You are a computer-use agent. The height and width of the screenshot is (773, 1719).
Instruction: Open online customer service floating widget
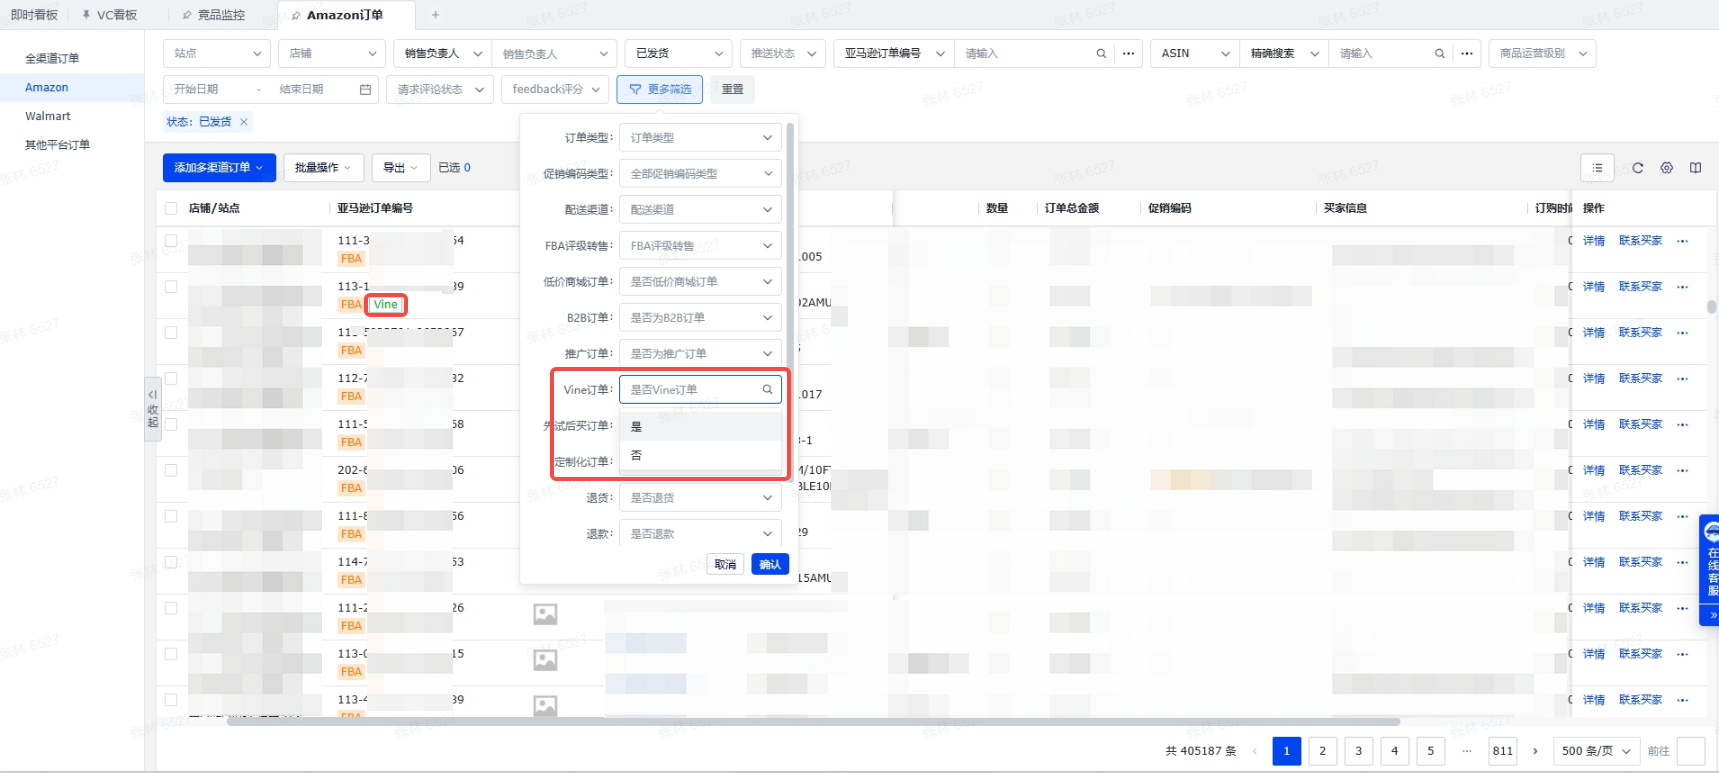point(1710,570)
